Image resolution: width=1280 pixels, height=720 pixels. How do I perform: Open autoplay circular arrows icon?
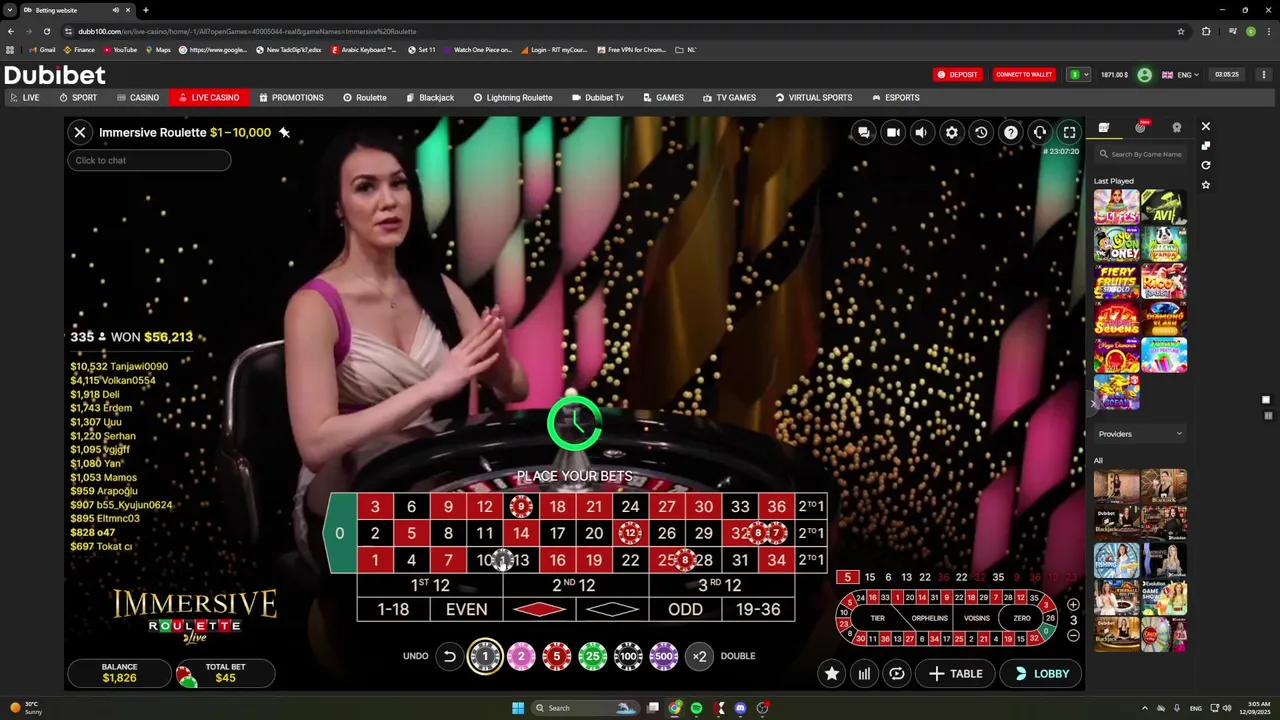point(897,674)
